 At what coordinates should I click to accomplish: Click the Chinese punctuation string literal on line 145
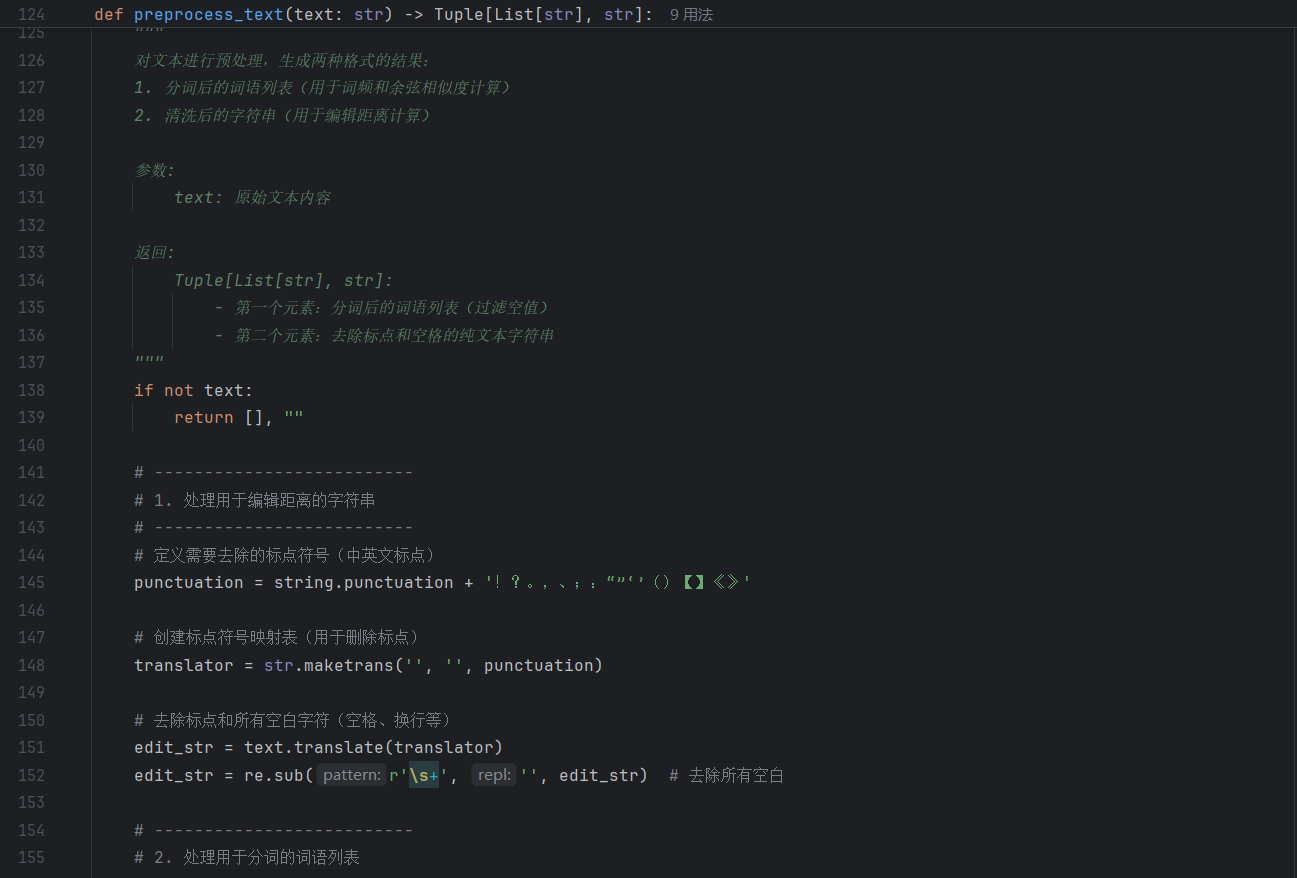tap(618, 582)
